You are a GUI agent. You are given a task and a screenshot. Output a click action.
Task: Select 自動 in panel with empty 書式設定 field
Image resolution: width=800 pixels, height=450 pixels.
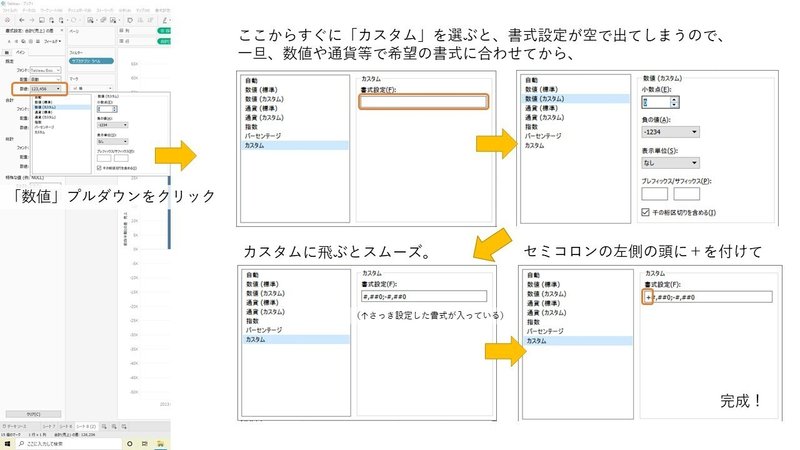[x=251, y=81]
